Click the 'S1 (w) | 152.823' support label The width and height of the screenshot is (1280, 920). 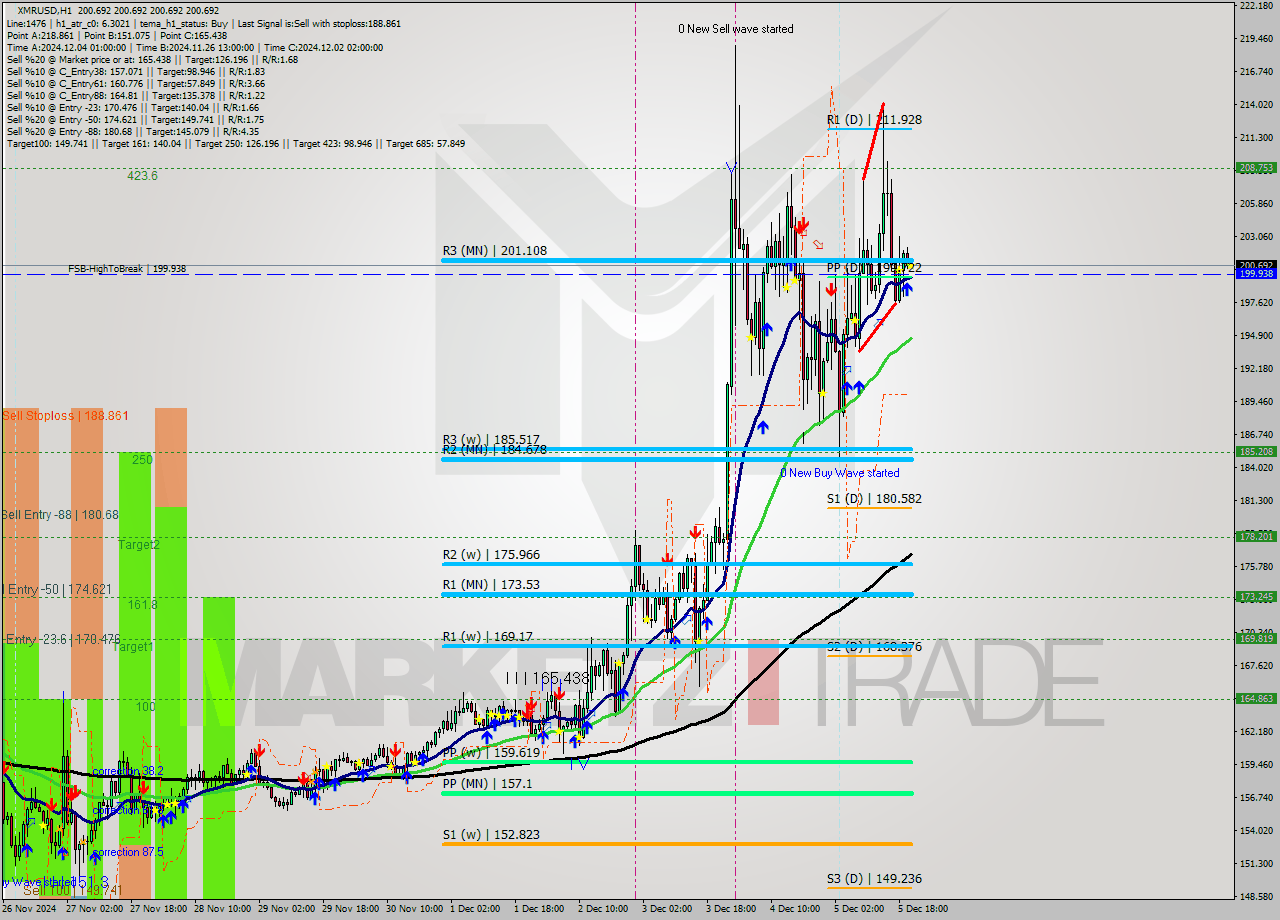coord(491,835)
